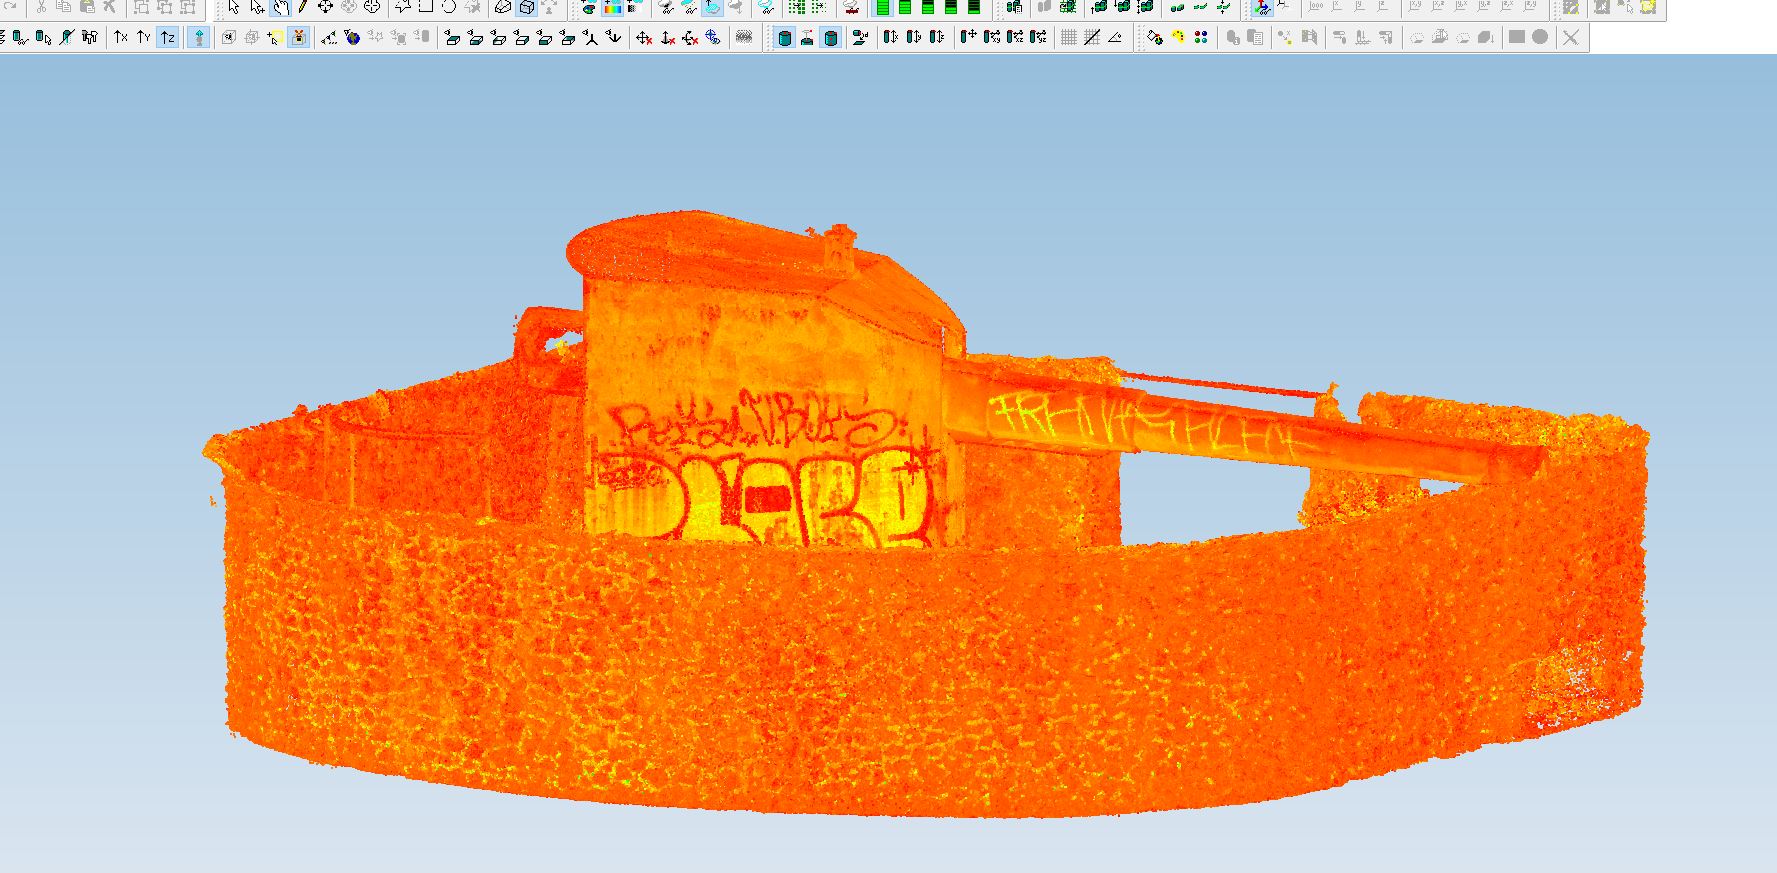Toggle the red-blue axes coordinate system button
The image size is (1777, 873).
(1261, 7)
